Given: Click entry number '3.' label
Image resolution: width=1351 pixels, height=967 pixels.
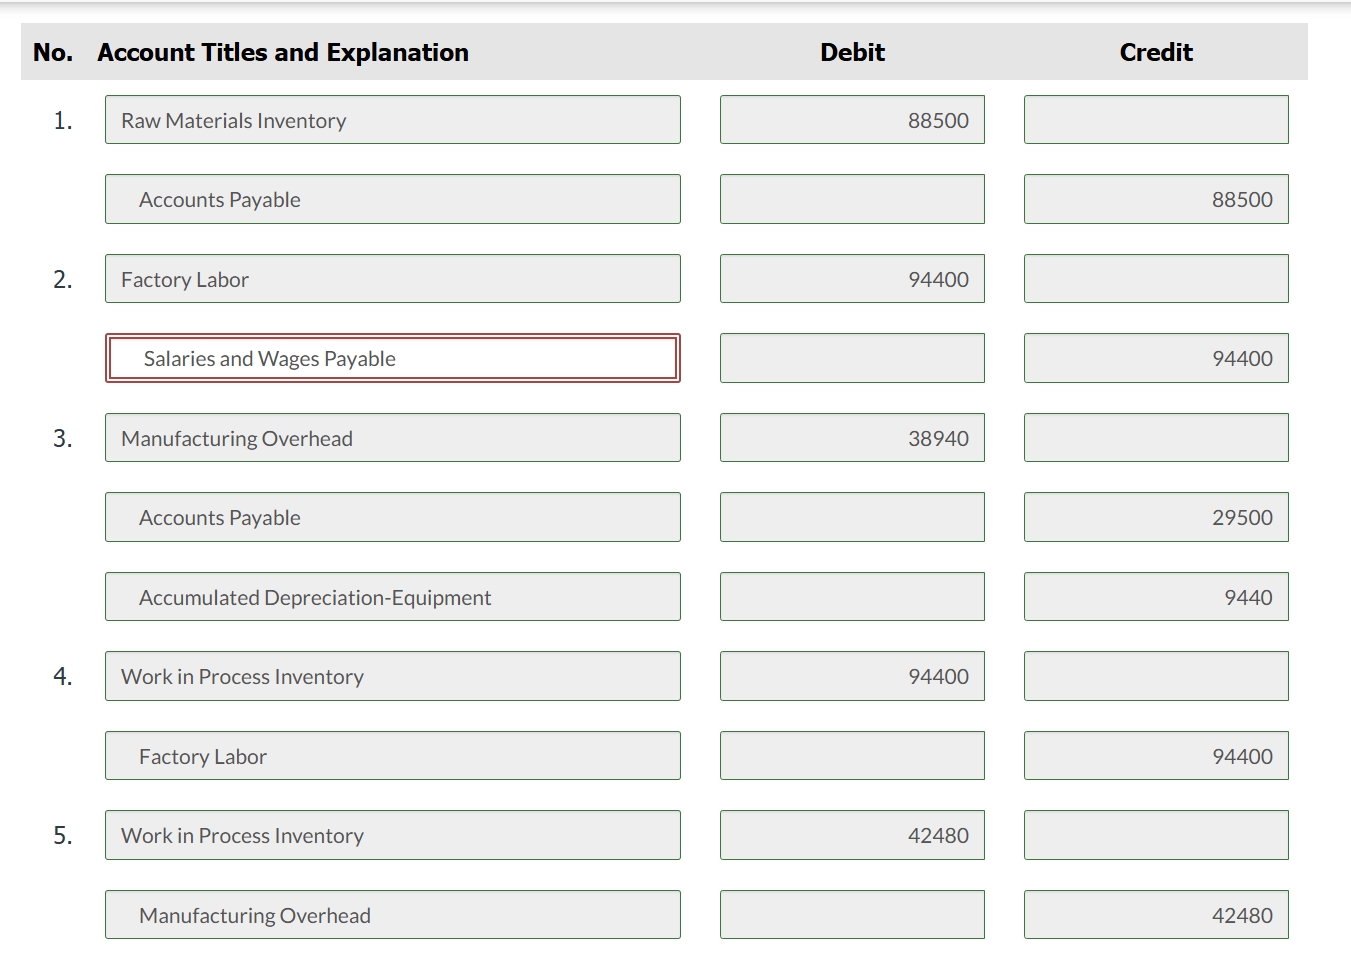Looking at the screenshot, I should click(63, 438).
